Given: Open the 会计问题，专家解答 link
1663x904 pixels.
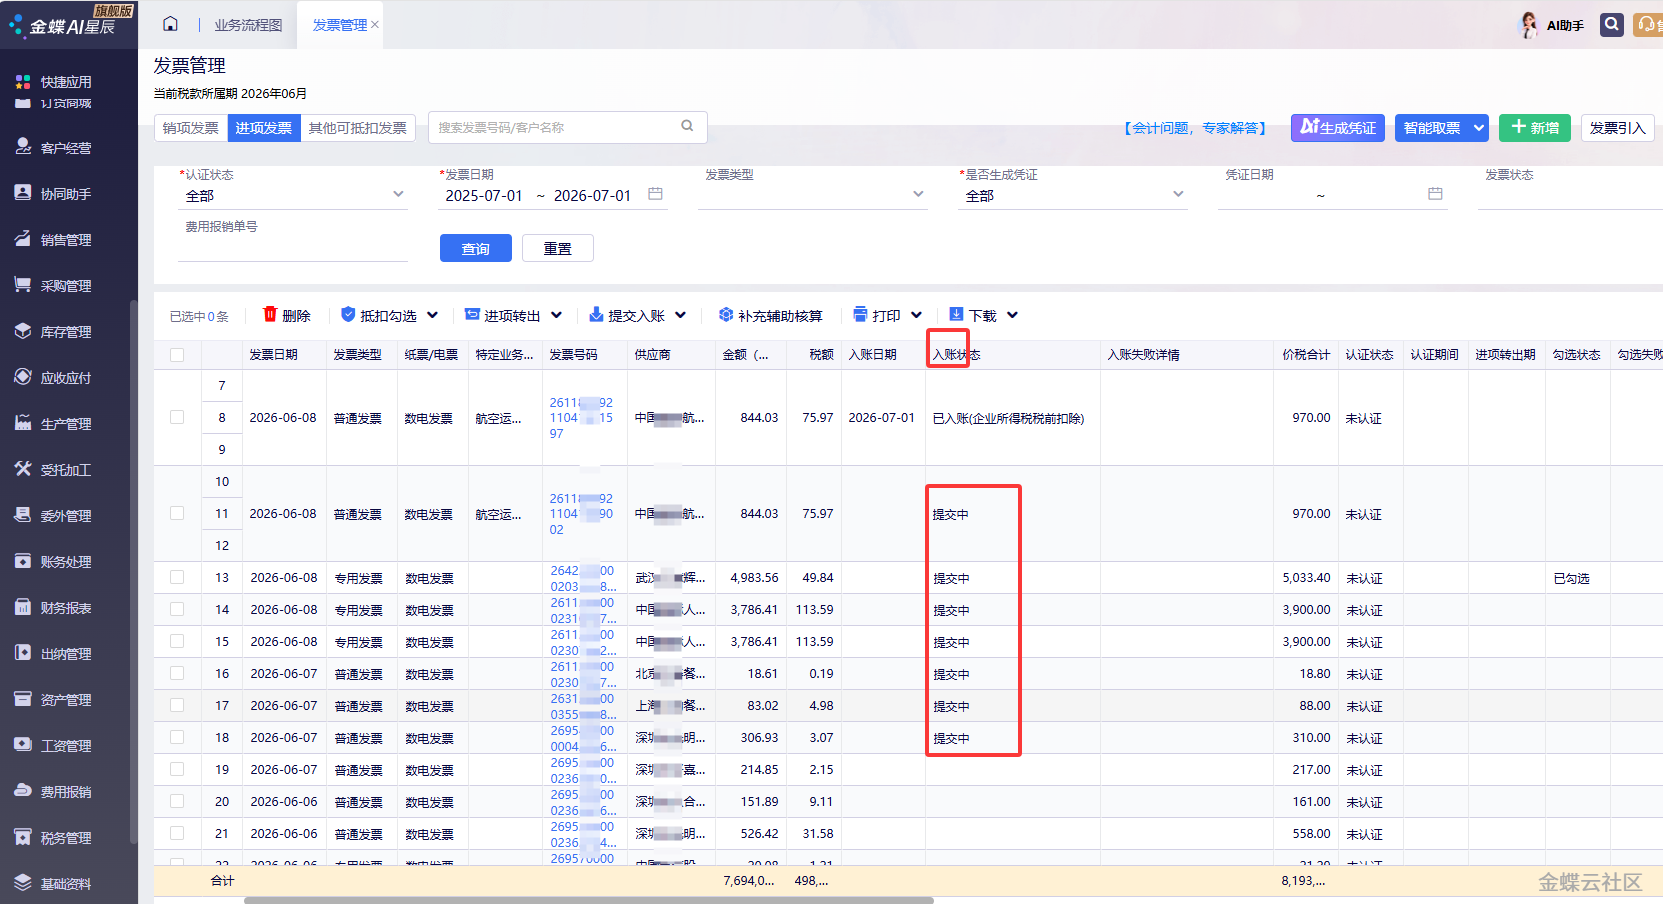Looking at the screenshot, I should 1195,128.
